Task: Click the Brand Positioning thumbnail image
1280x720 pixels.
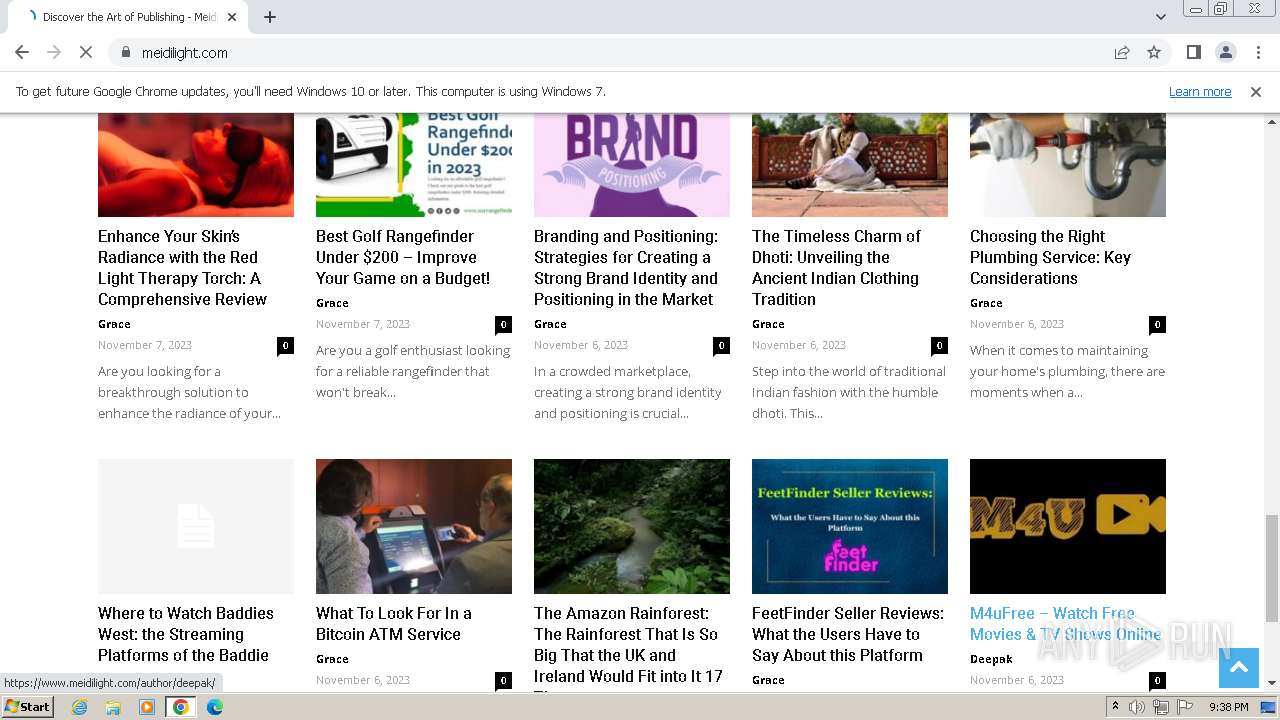Action: click(632, 165)
